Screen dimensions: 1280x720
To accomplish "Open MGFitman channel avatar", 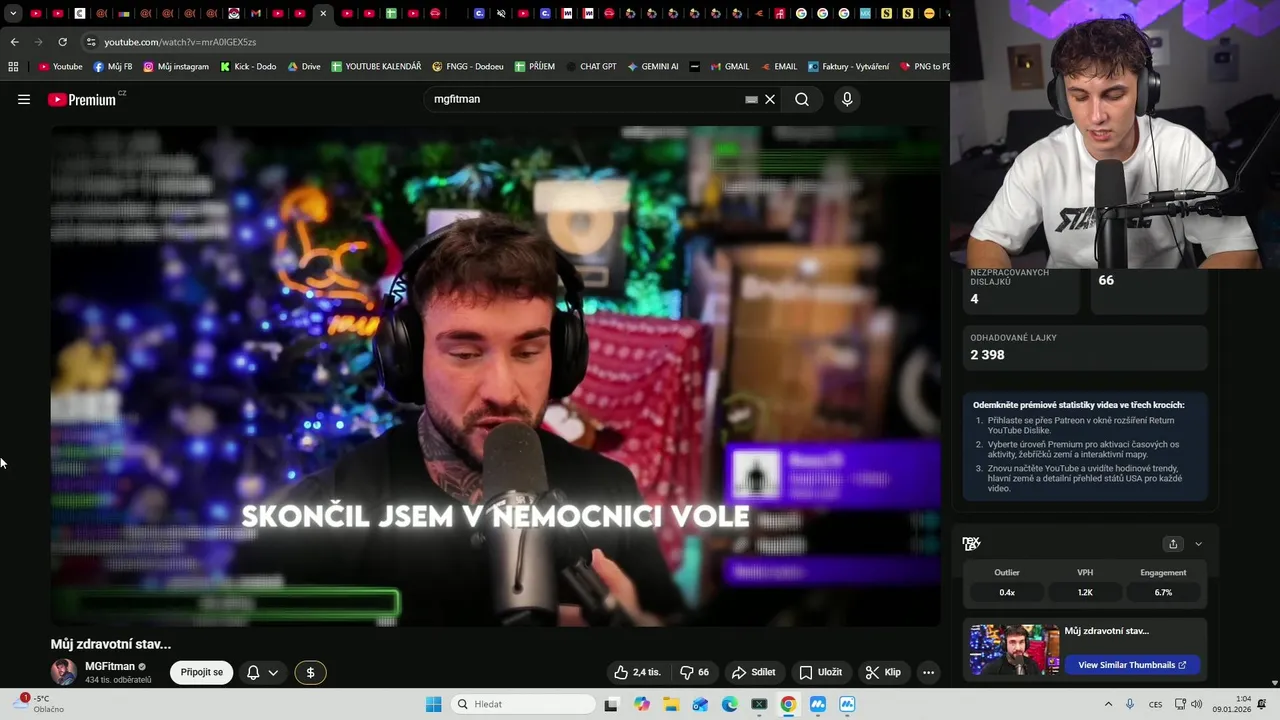I will [63, 672].
